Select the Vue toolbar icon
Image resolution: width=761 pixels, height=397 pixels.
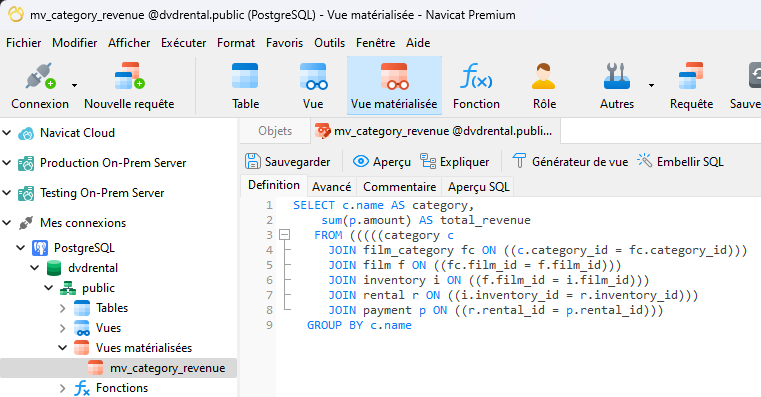coord(313,76)
